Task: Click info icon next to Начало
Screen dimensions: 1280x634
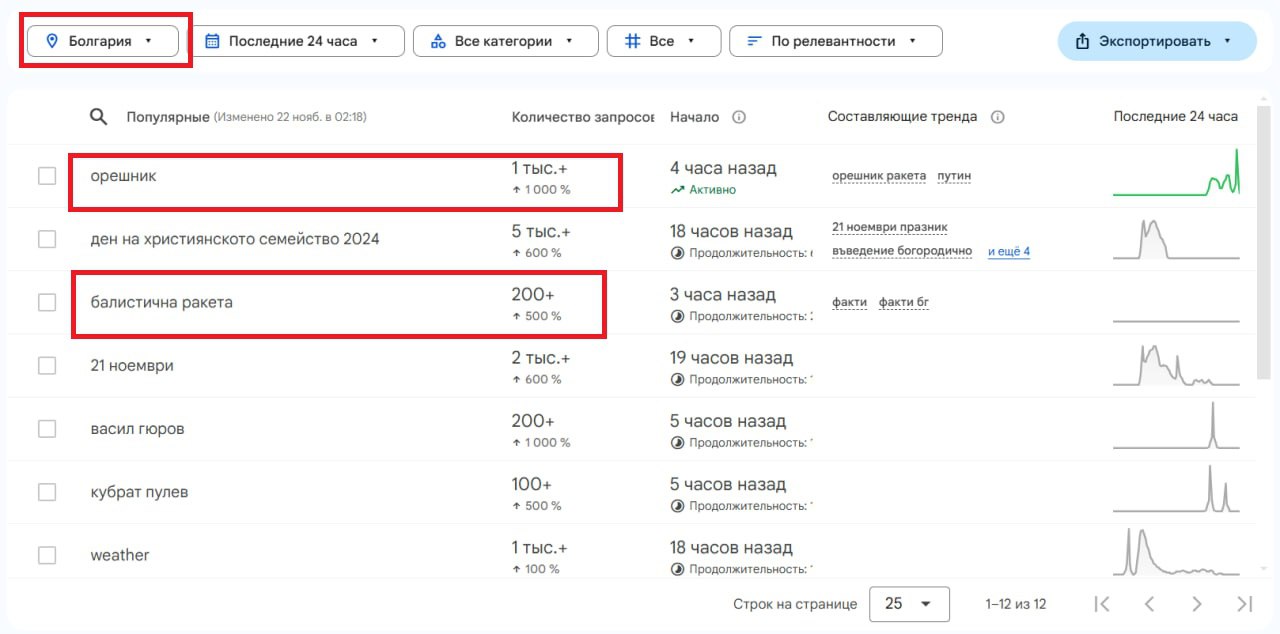Action: 739,117
